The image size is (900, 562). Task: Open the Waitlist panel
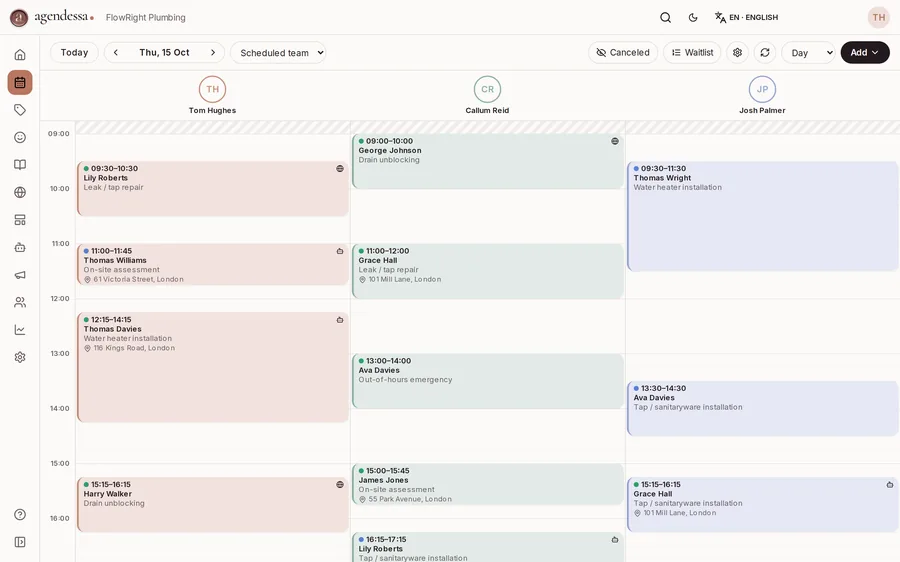pyautogui.click(x=692, y=52)
